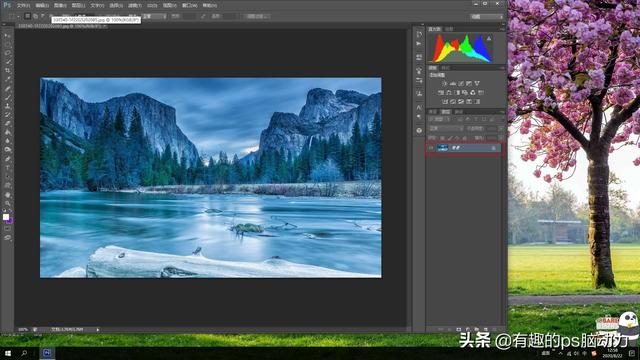Image resolution: width=640 pixels, height=360 pixels.
Task: Select the Clone Stamp tool
Action: [x=7, y=106]
